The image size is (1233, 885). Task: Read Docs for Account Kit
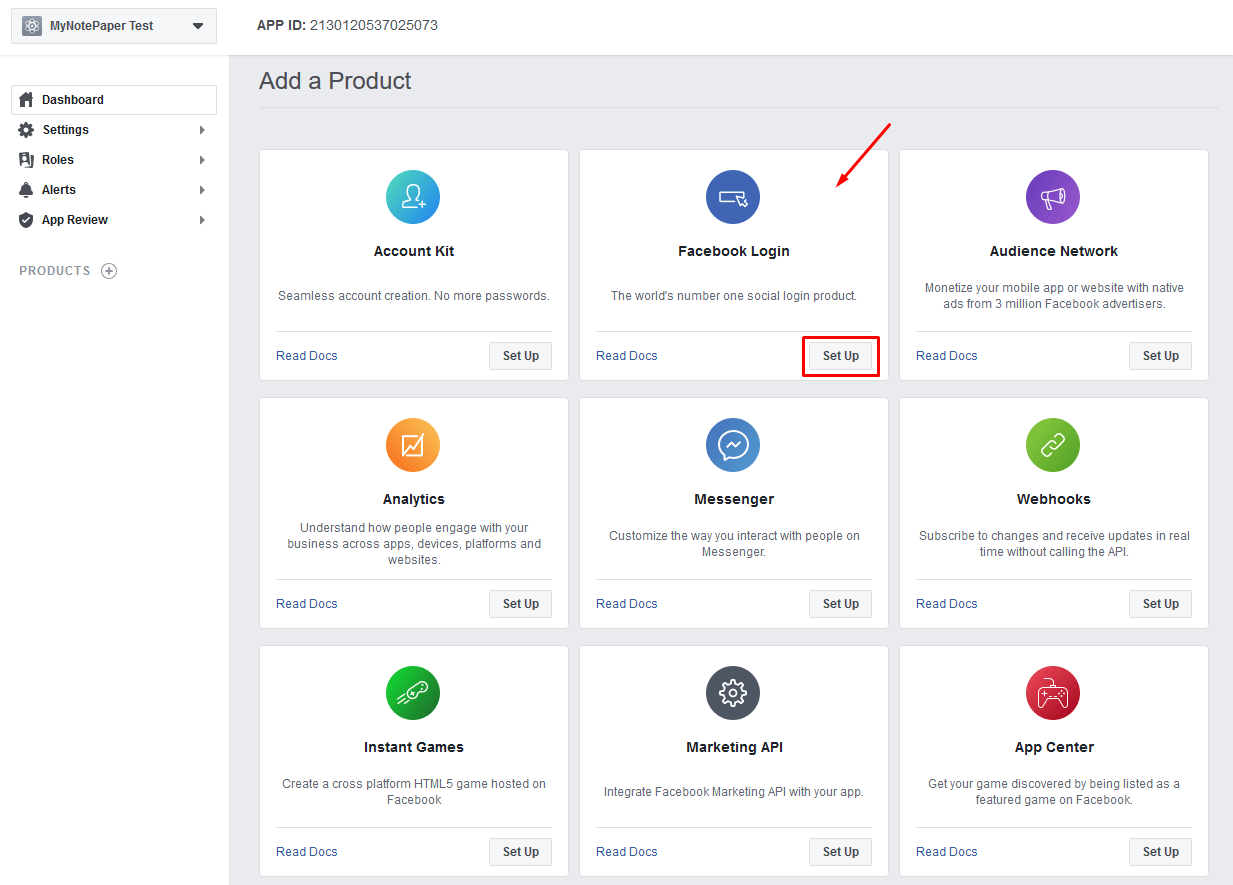(307, 356)
